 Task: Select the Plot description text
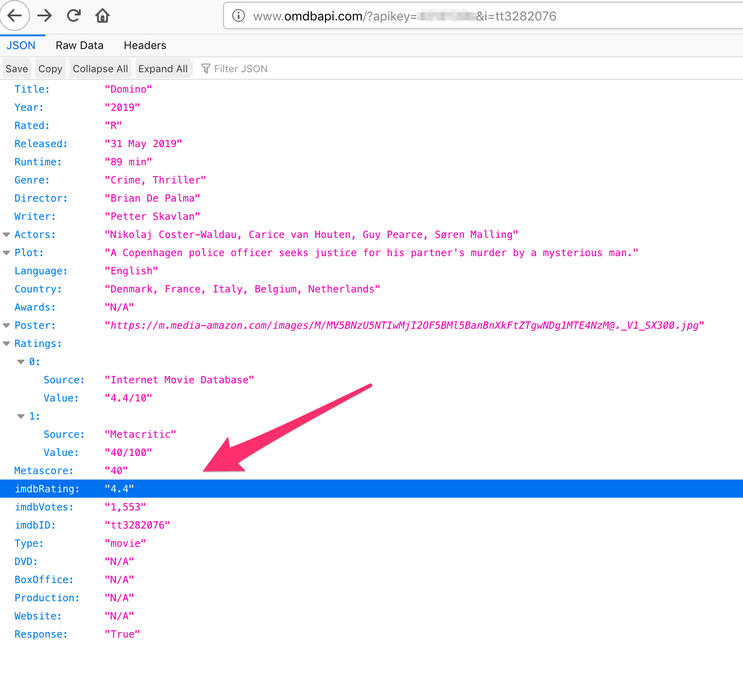[x=372, y=253]
